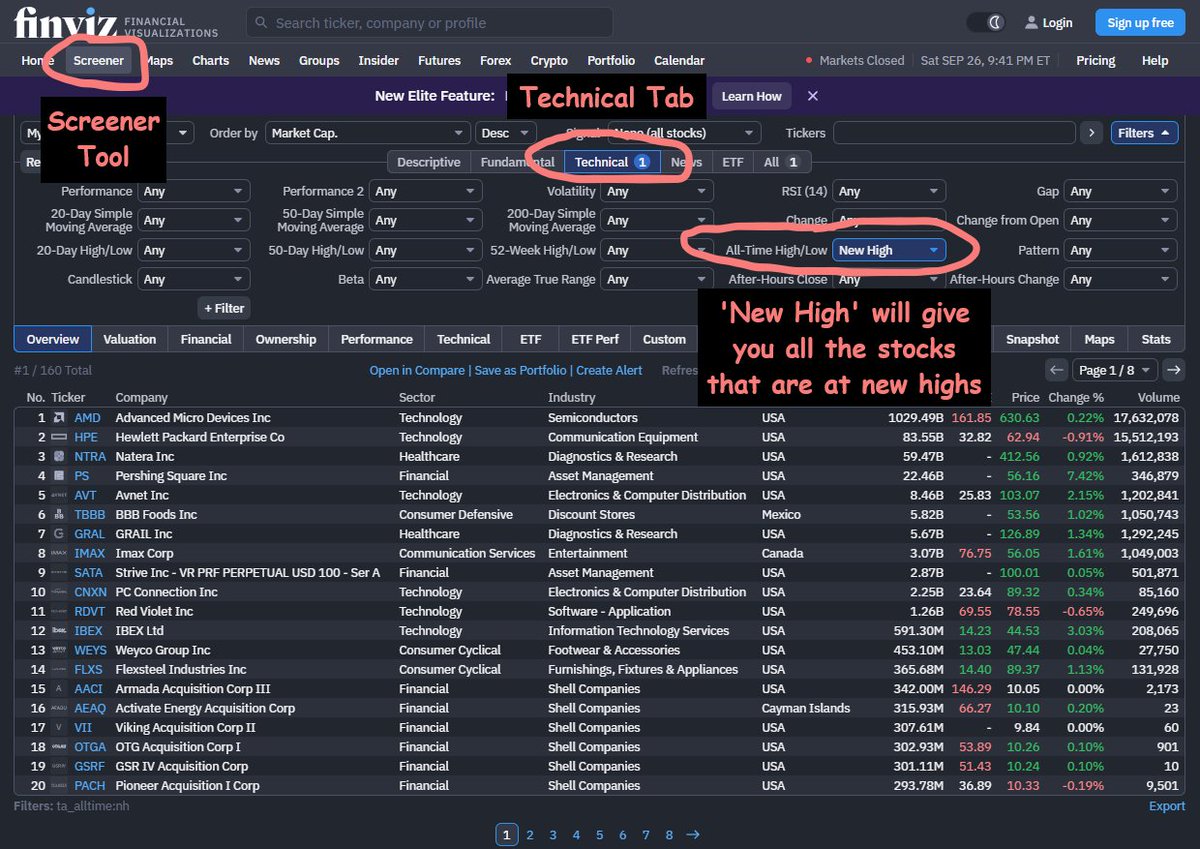Go to previous page arrow button
This screenshot has width=1200, height=849.
pyautogui.click(x=1057, y=370)
